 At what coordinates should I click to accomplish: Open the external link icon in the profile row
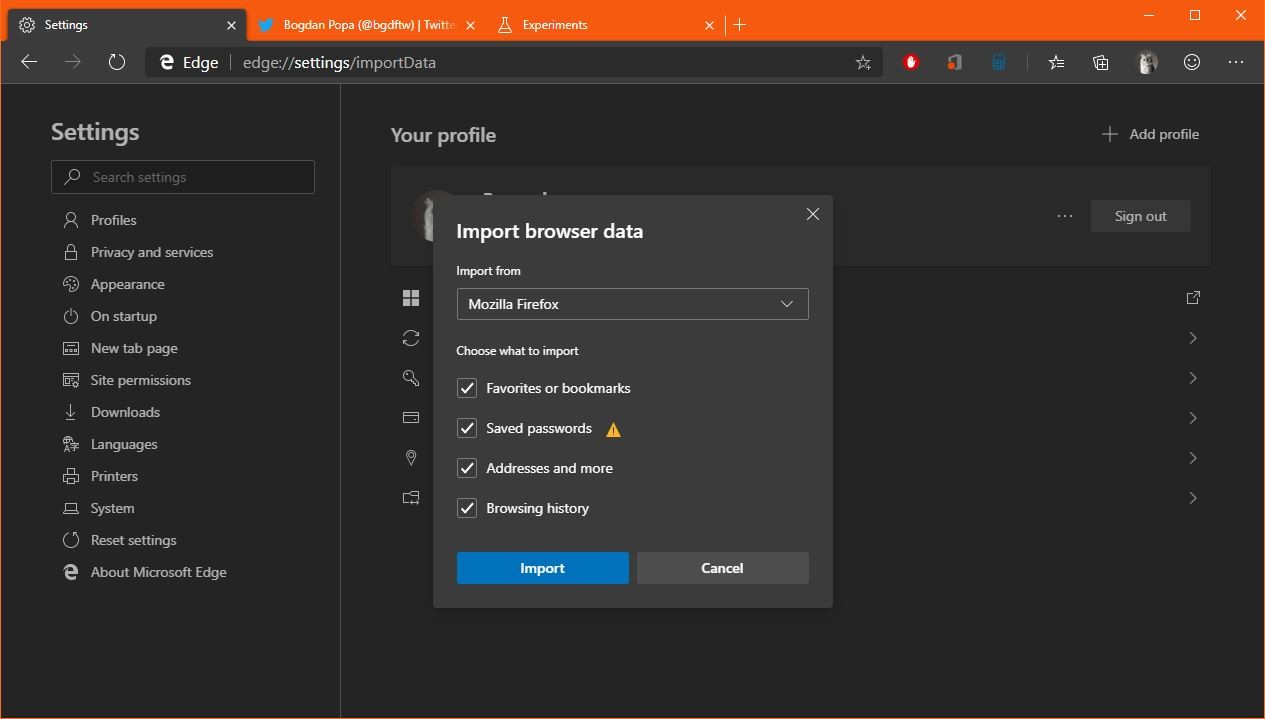tap(1193, 298)
